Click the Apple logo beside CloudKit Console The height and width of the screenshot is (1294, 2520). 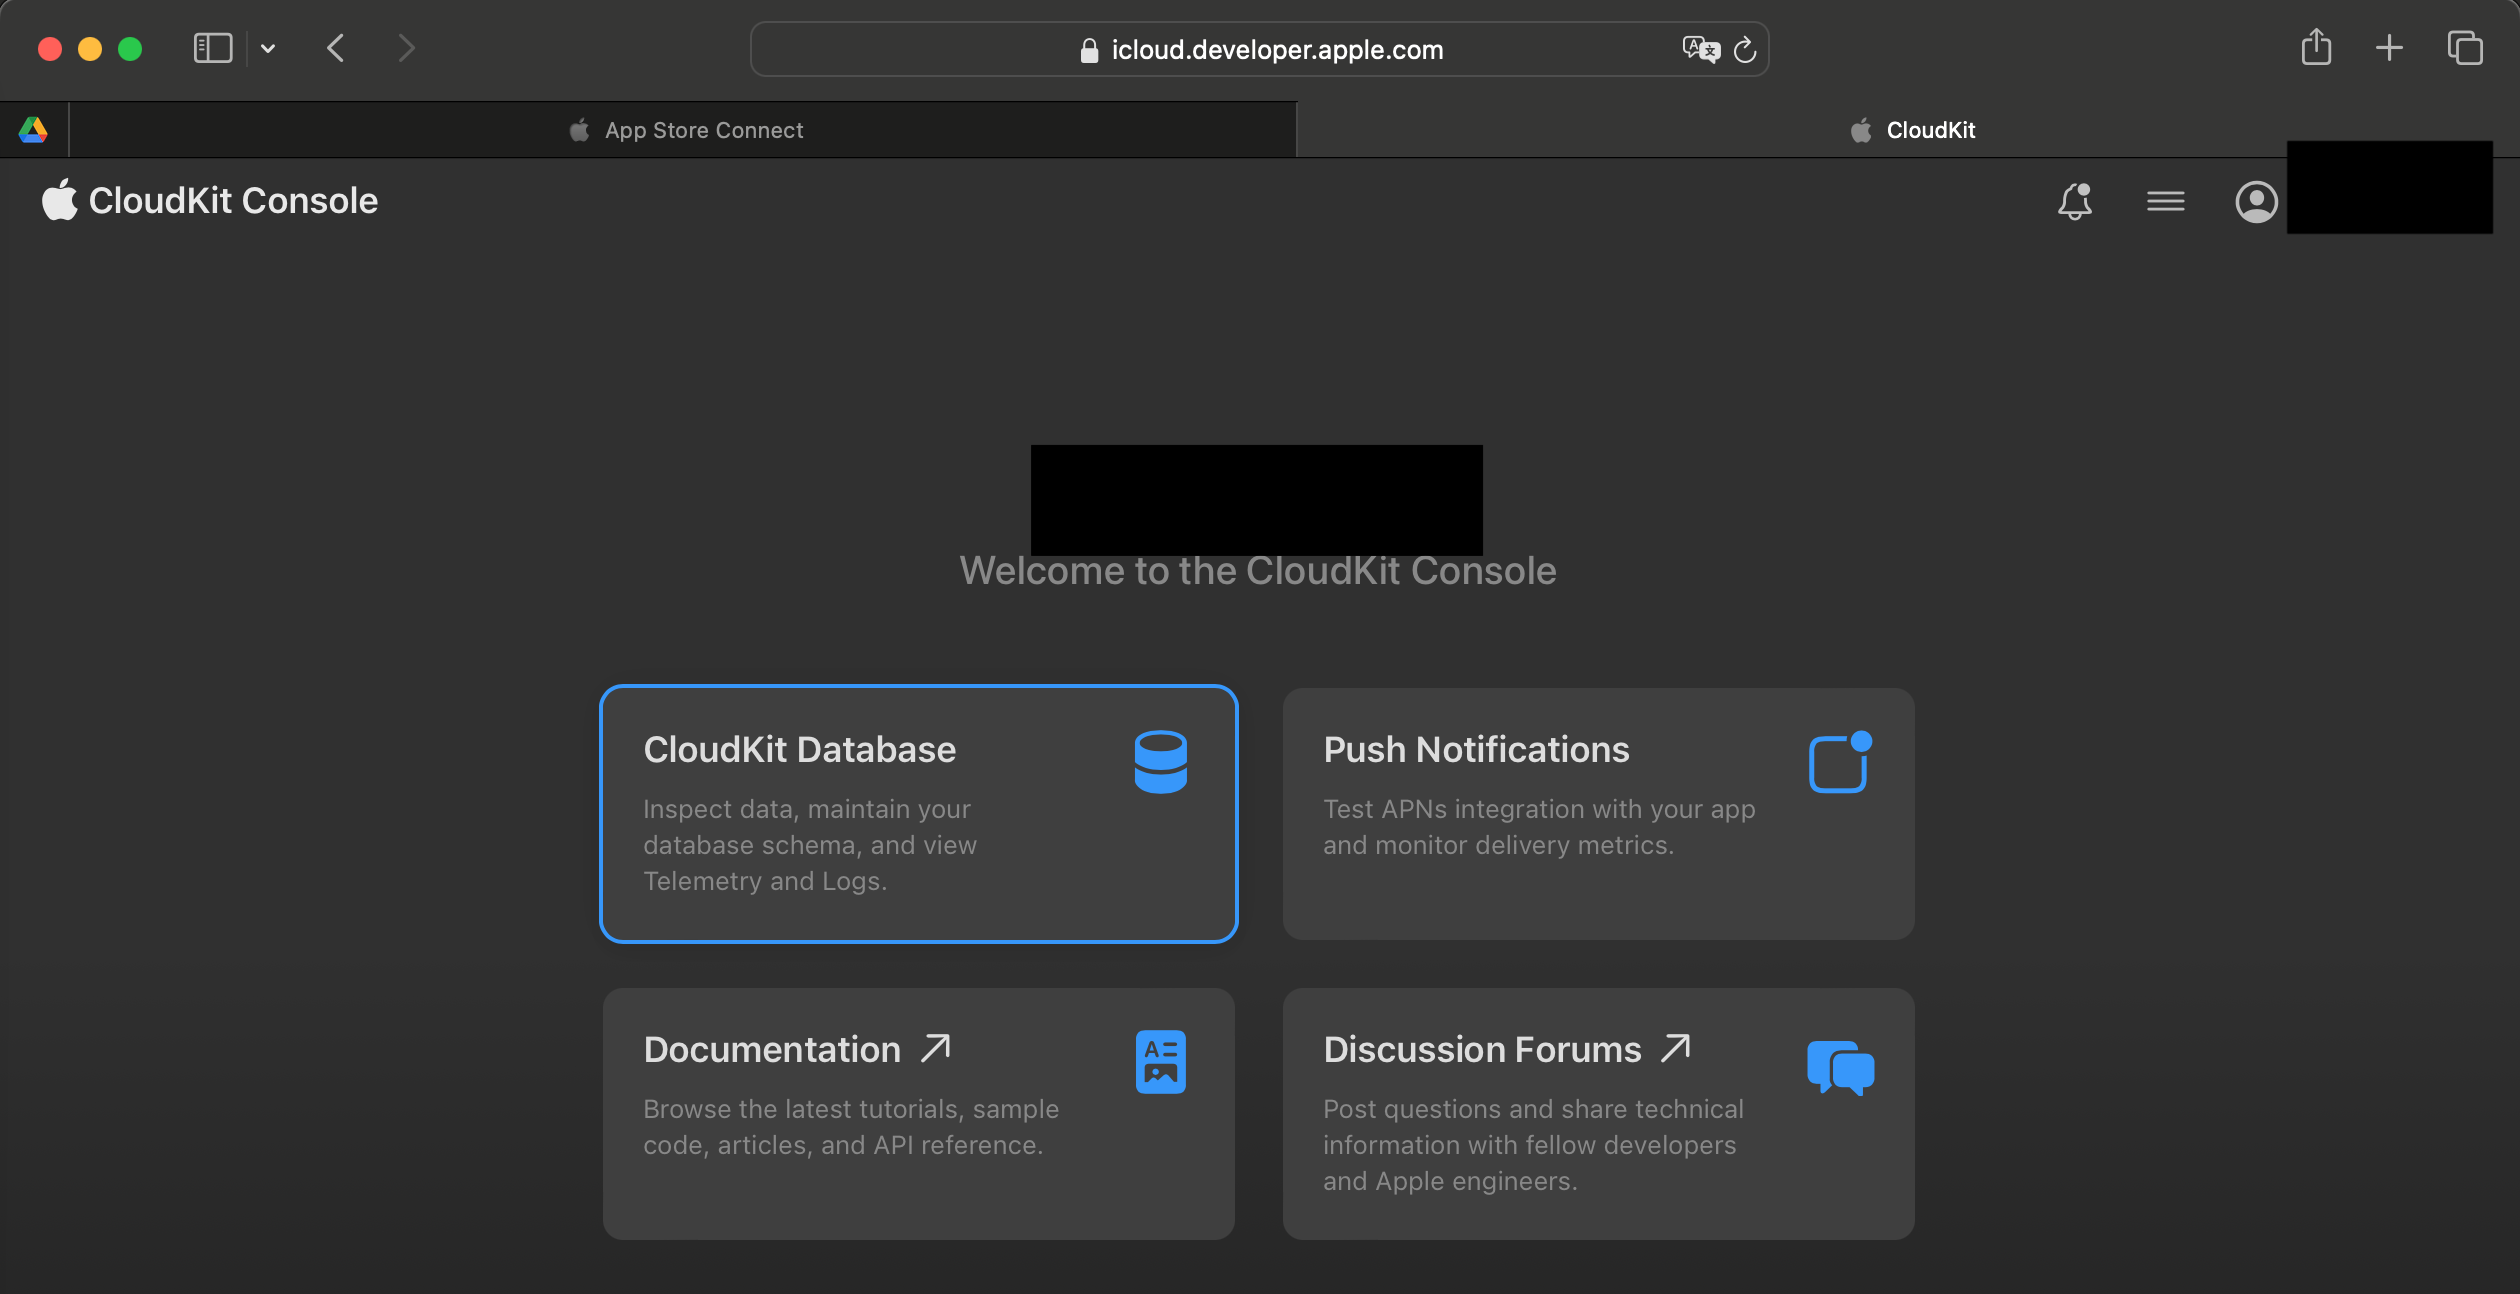59,199
